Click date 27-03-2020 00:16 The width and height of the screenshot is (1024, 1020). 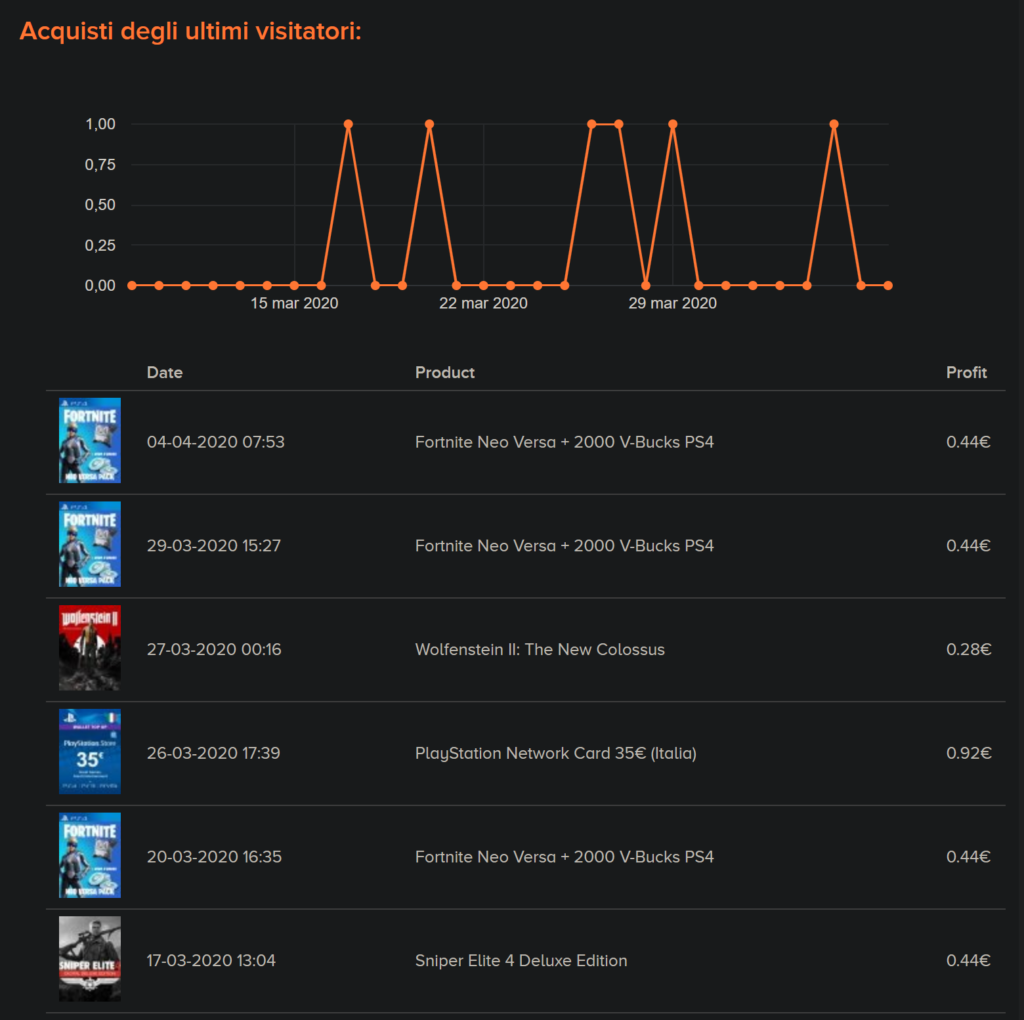(214, 650)
